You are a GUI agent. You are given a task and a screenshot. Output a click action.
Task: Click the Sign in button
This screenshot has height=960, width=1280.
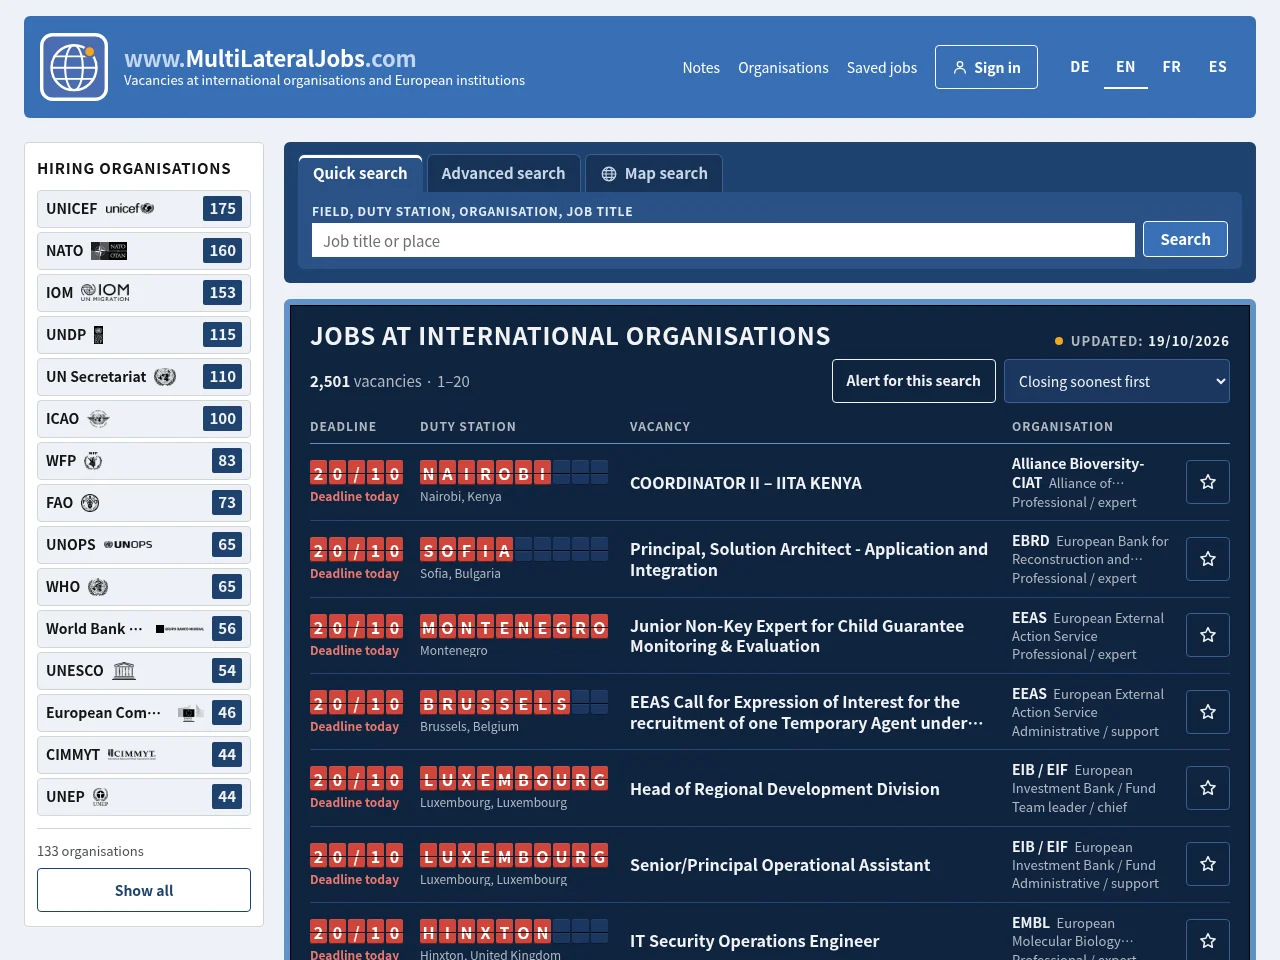point(986,67)
